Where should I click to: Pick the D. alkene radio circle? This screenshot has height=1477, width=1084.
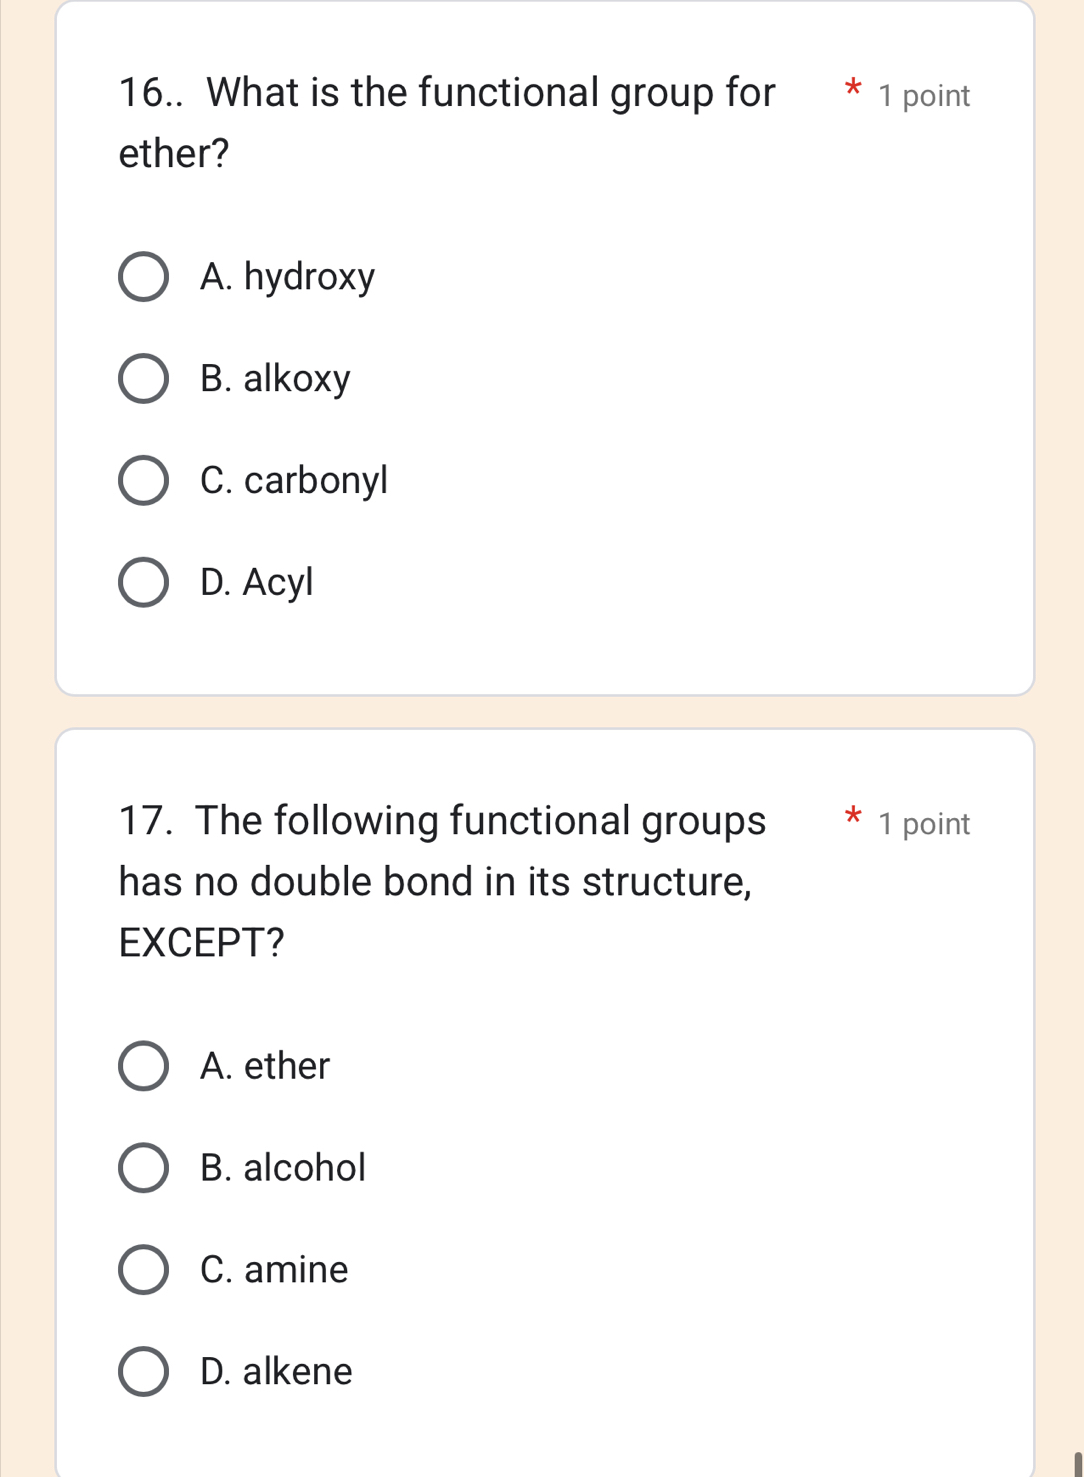[x=143, y=1372]
